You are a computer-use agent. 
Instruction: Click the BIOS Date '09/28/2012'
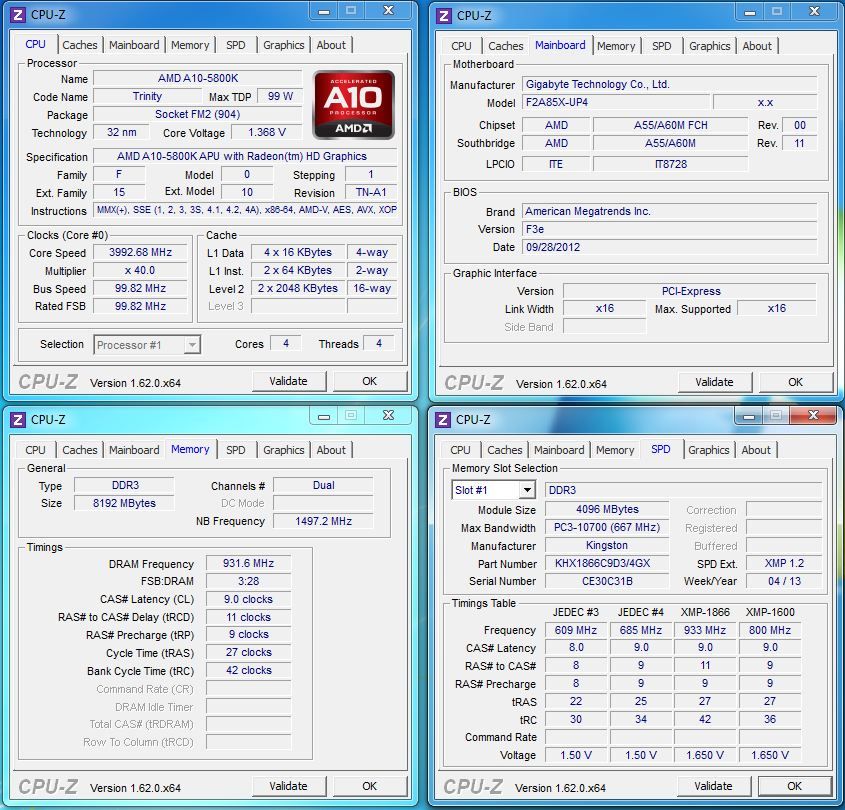point(669,247)
